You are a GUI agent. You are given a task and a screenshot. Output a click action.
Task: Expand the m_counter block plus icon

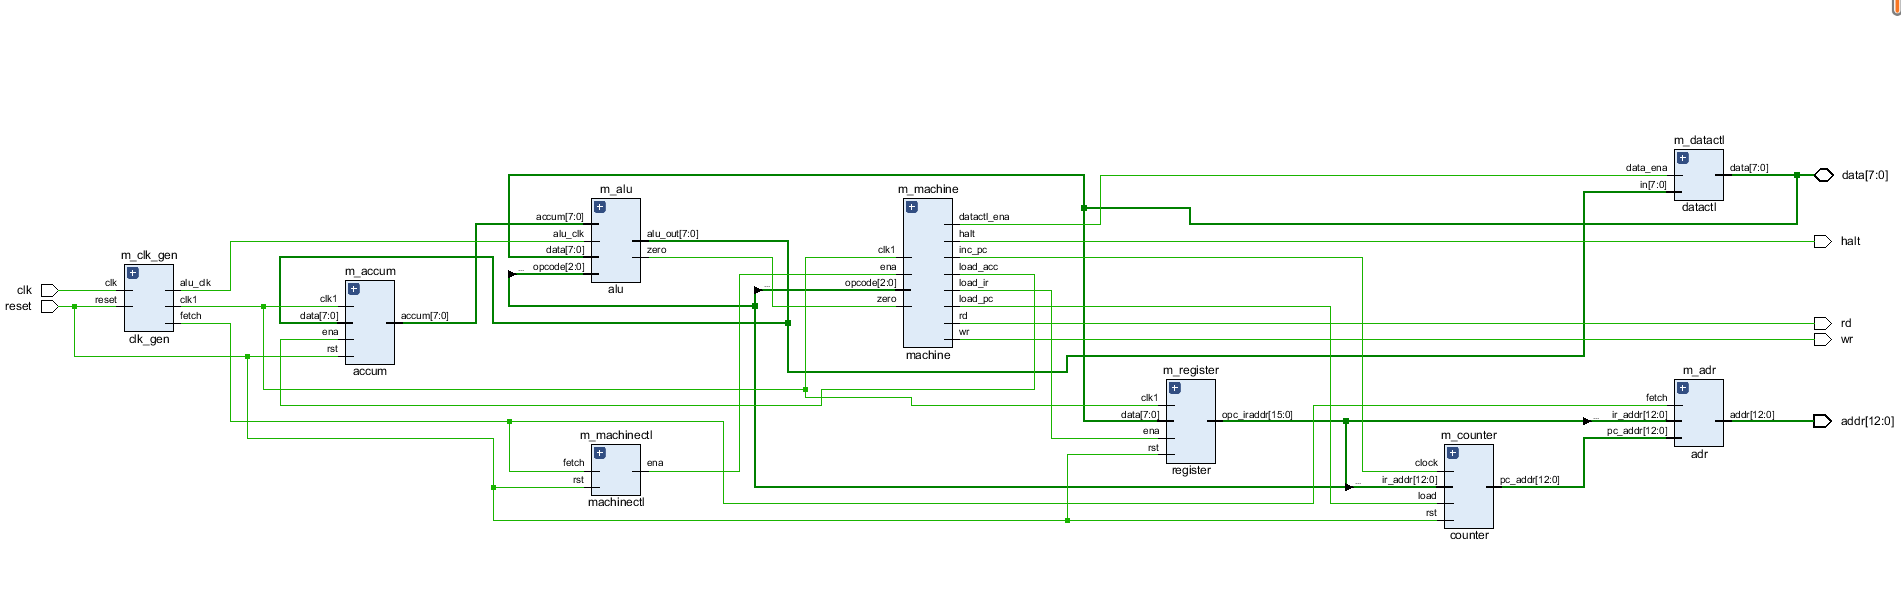[x=1453, y=453]
